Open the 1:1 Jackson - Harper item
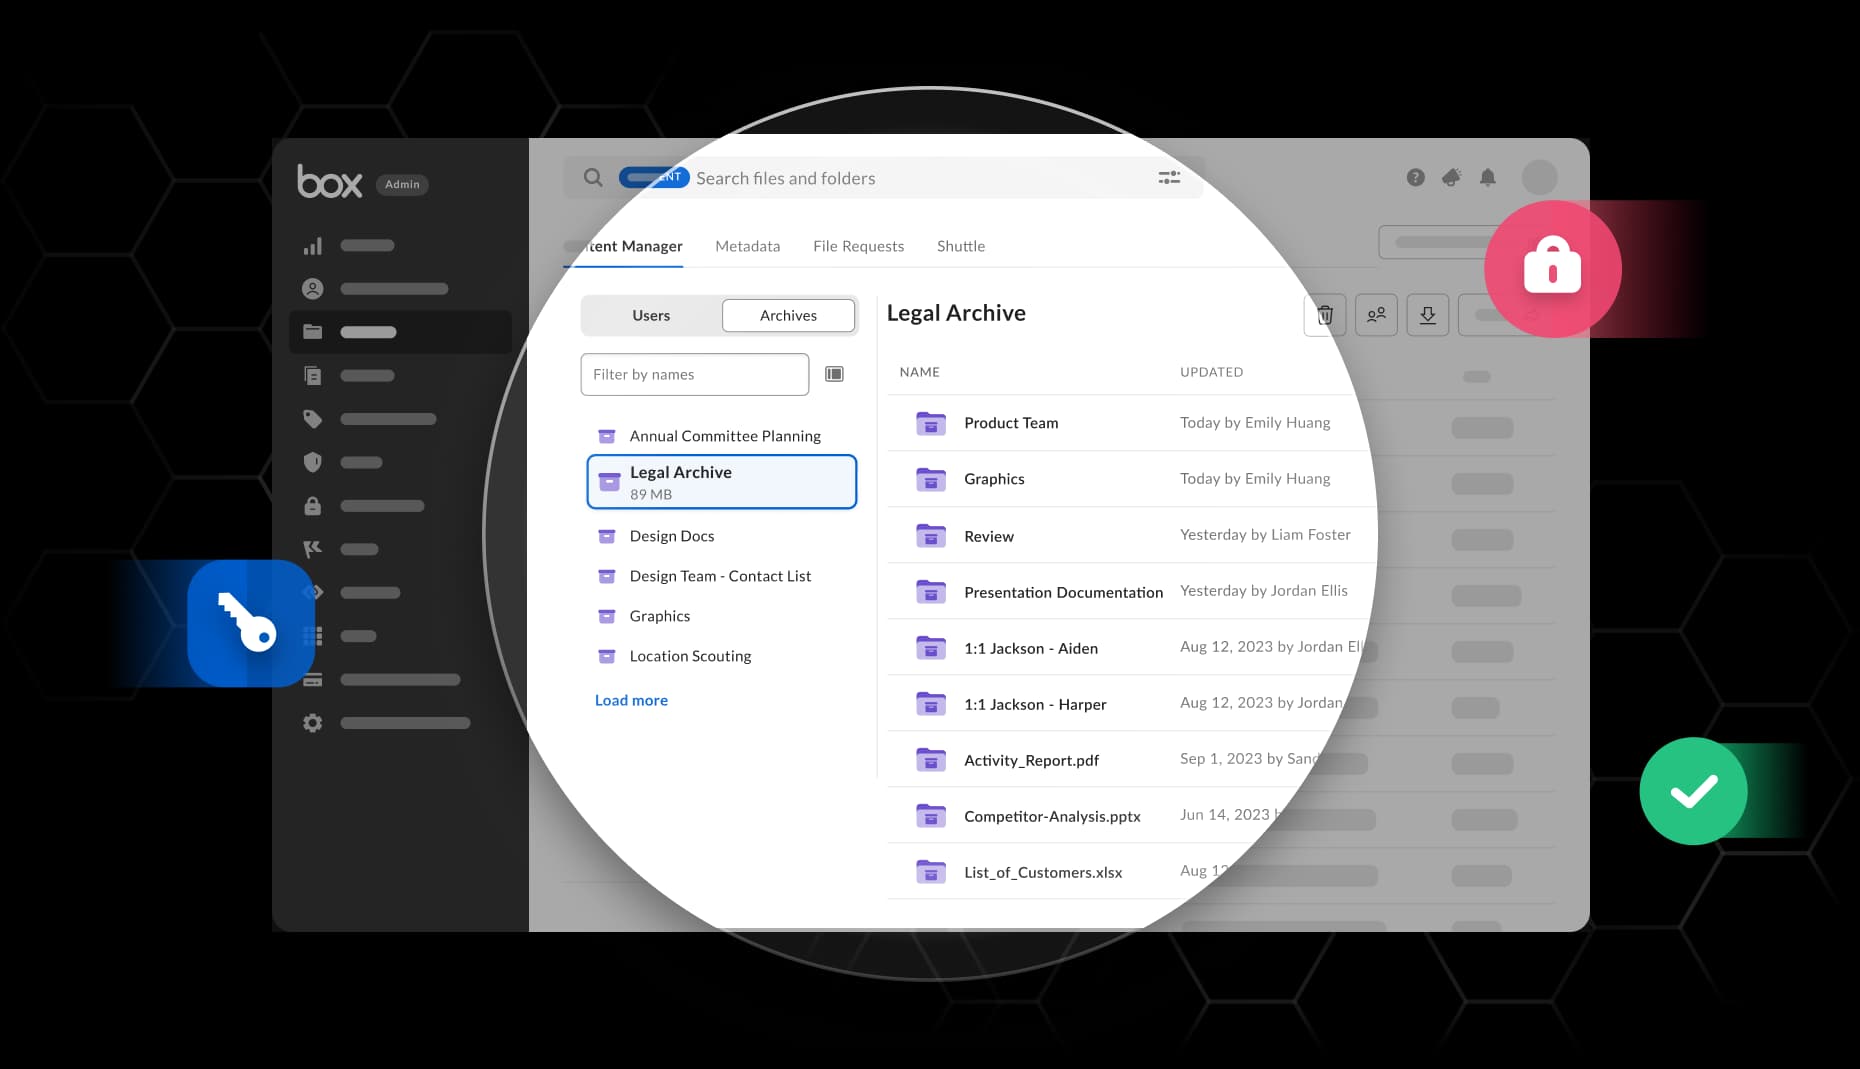The image size is (1860, 1069). pyautogui.click(x=1035, y=704)
